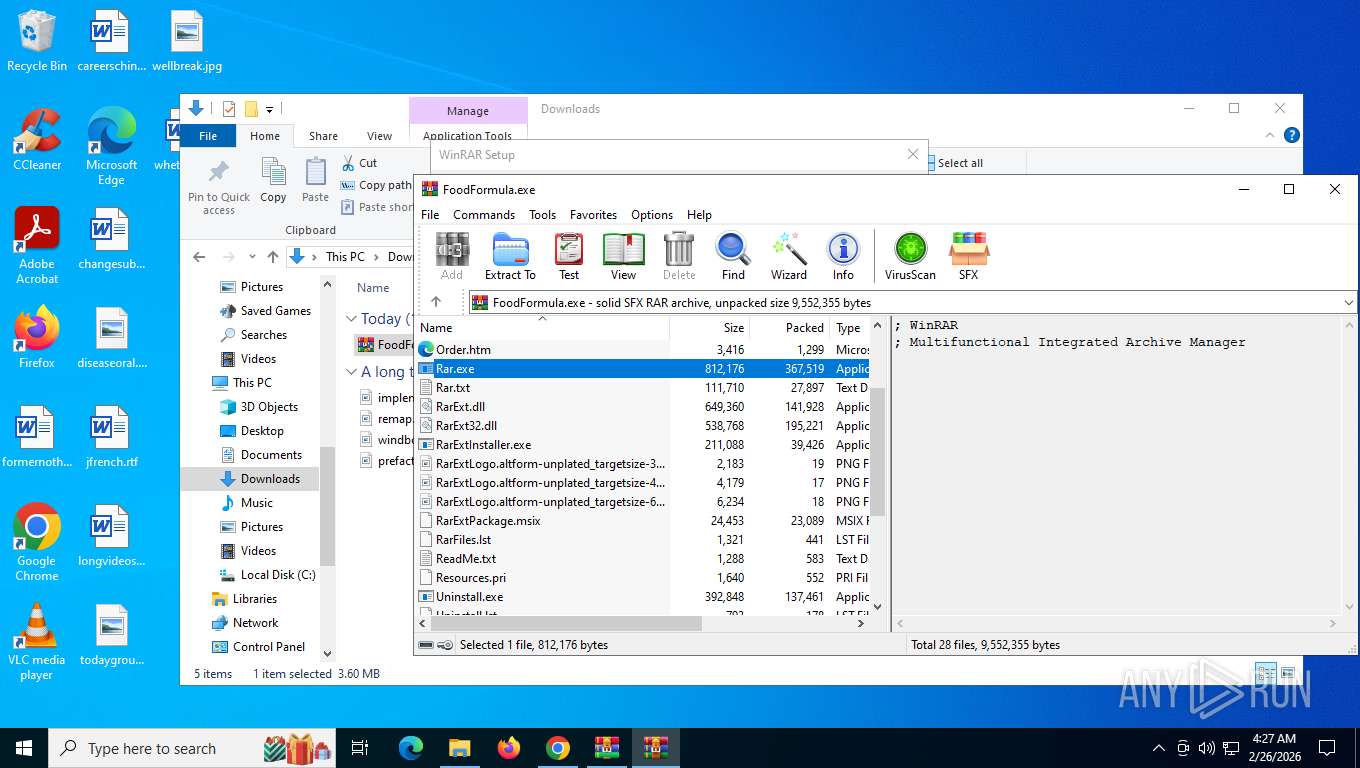
Task: Open the Commands menu in WinRAR
Action: tap(484, 215)
